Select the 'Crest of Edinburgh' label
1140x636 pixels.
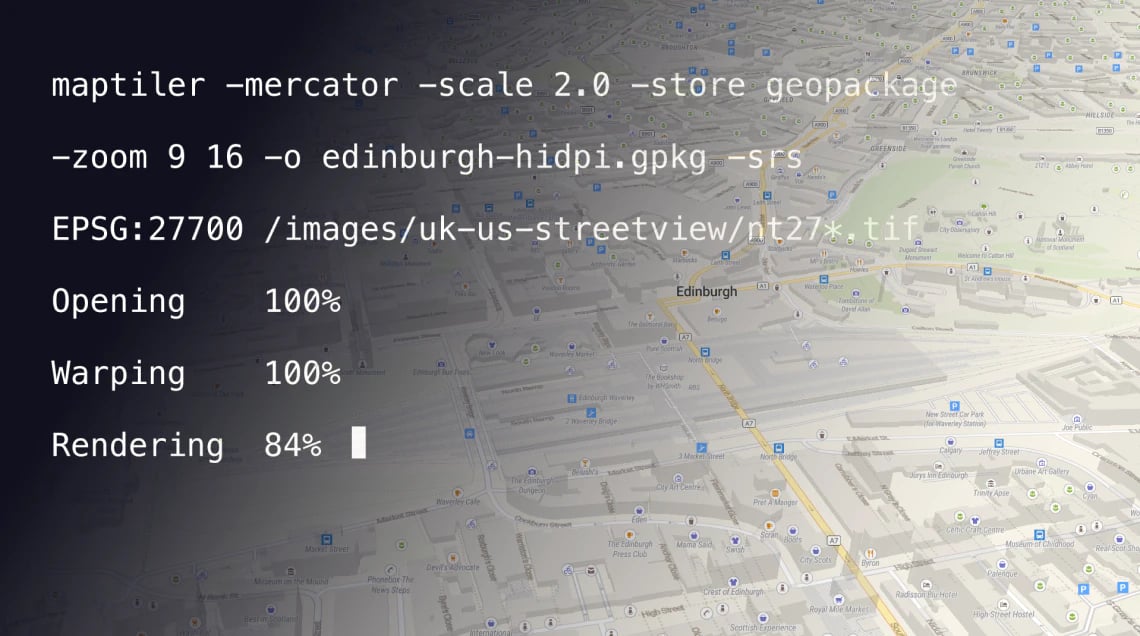click(x=733, y=592)
